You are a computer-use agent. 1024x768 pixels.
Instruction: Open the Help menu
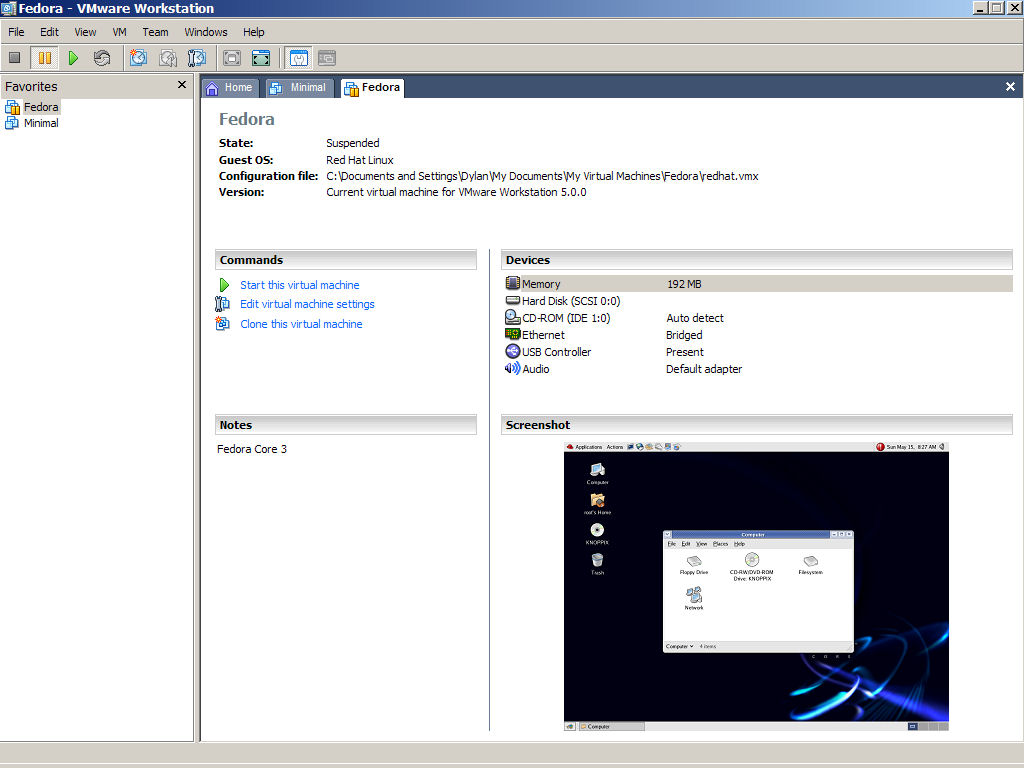tap(253, 32)
